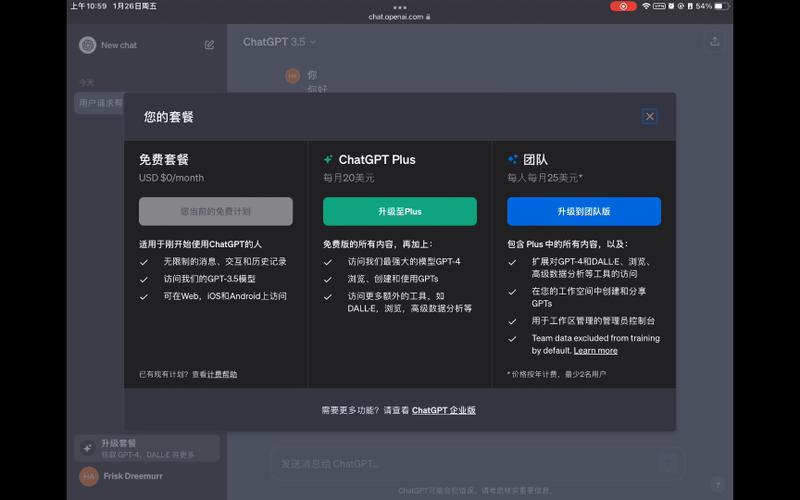Click the blue 升级到团队版 button
The image size is (800, 500).
click(x=584, y=211)
